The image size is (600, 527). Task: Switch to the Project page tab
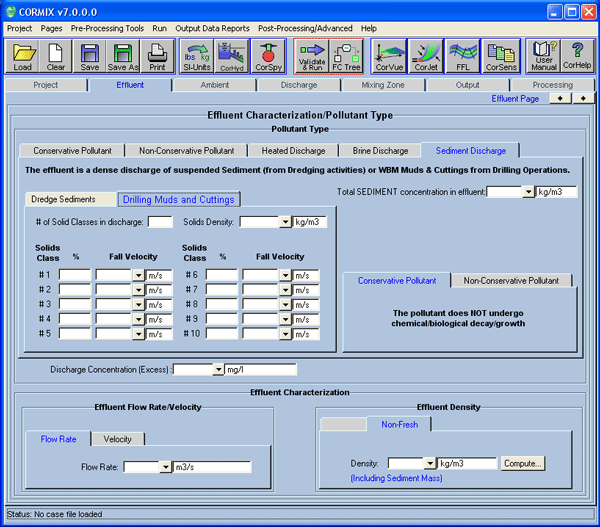[46, 85]
